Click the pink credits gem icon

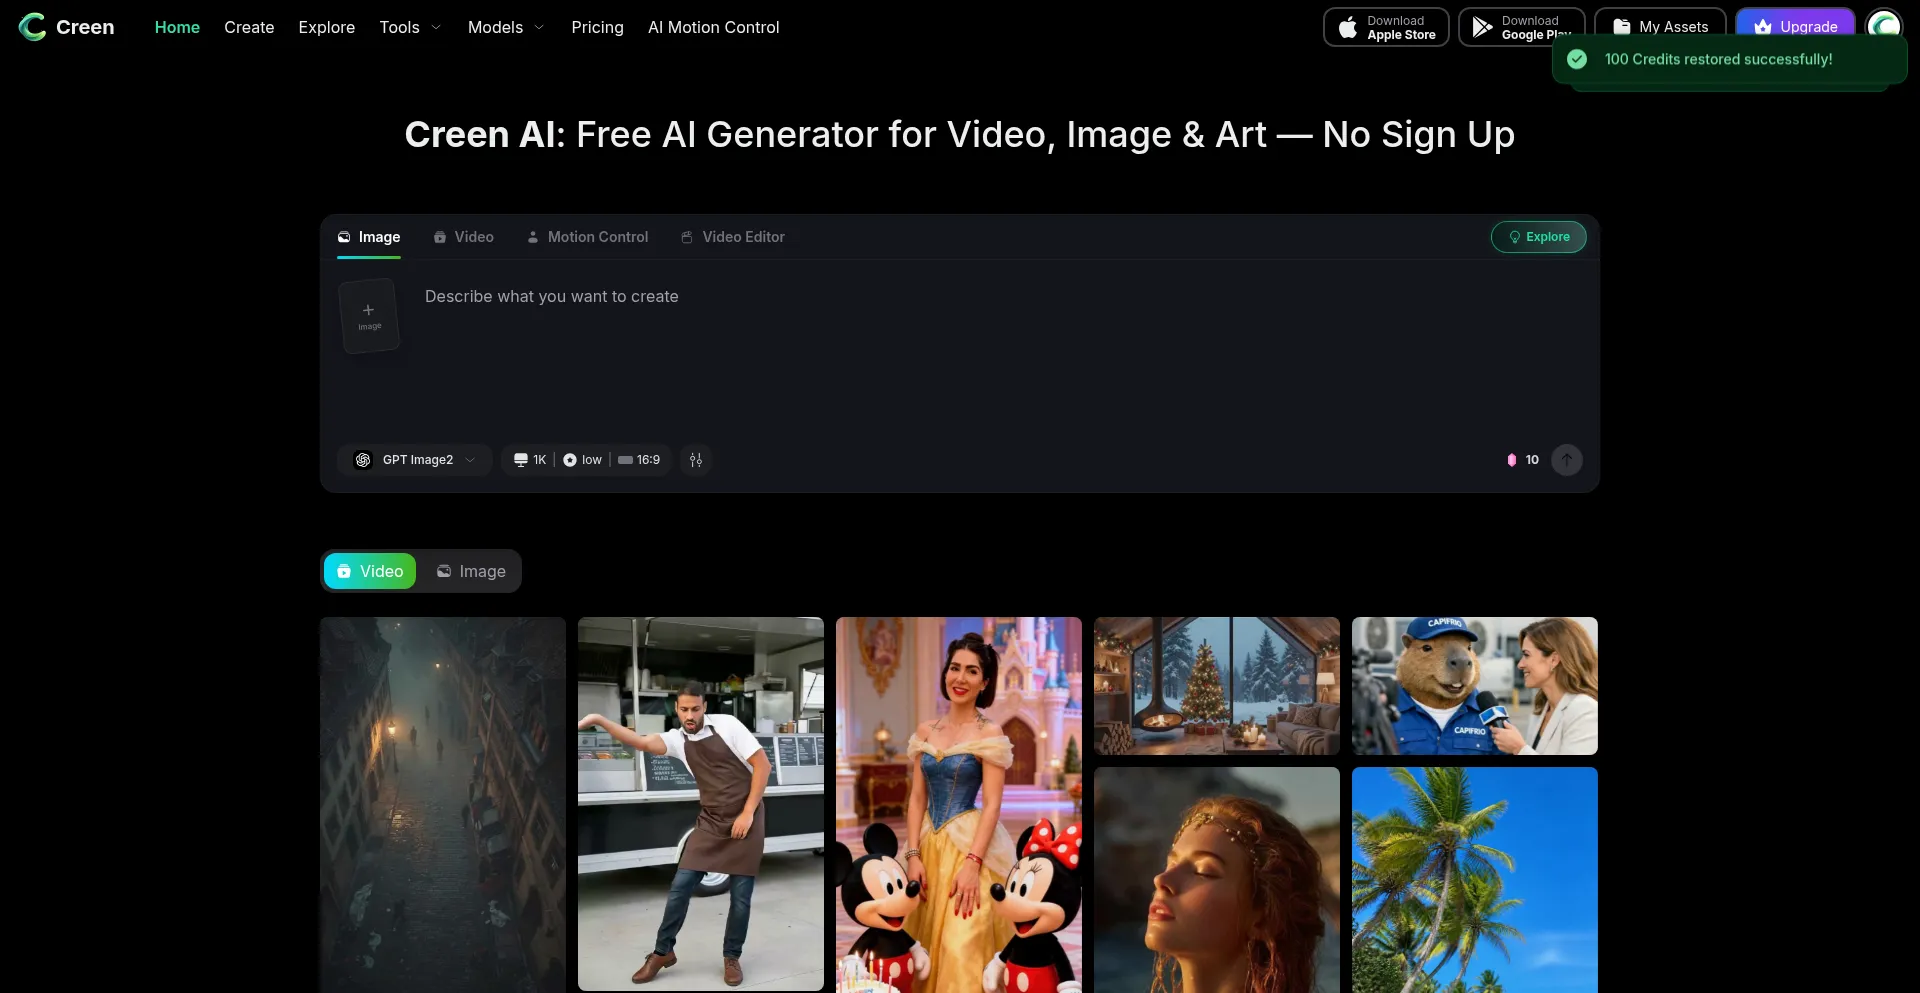(x=1511, y=460)
